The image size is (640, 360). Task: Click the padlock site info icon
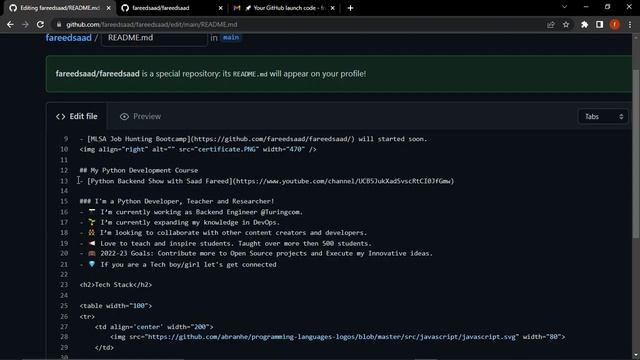(x=59, y=24)
